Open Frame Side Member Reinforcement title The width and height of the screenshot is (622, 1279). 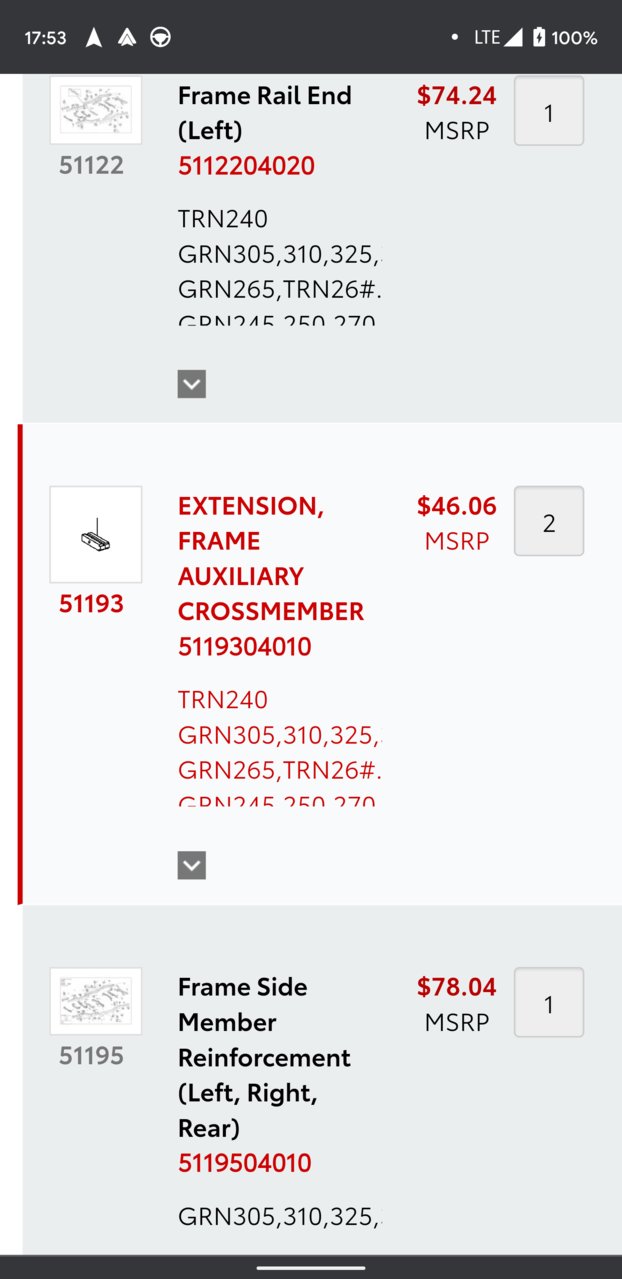264,1057
